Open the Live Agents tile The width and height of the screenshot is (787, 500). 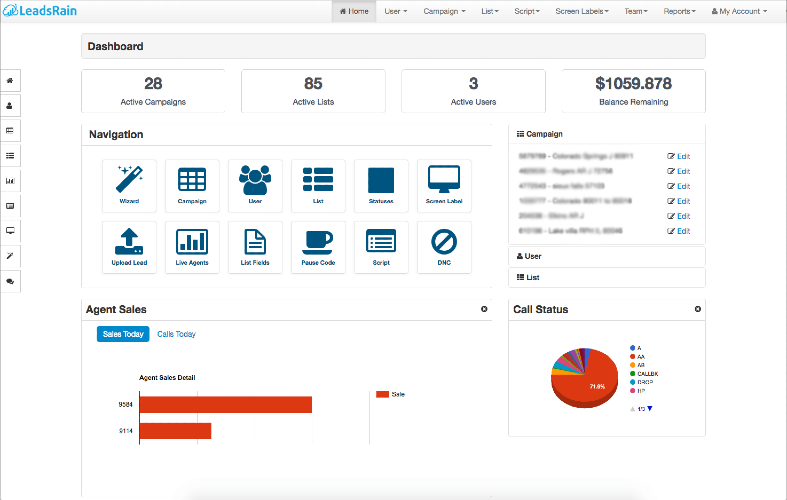[x=192, y=247]
